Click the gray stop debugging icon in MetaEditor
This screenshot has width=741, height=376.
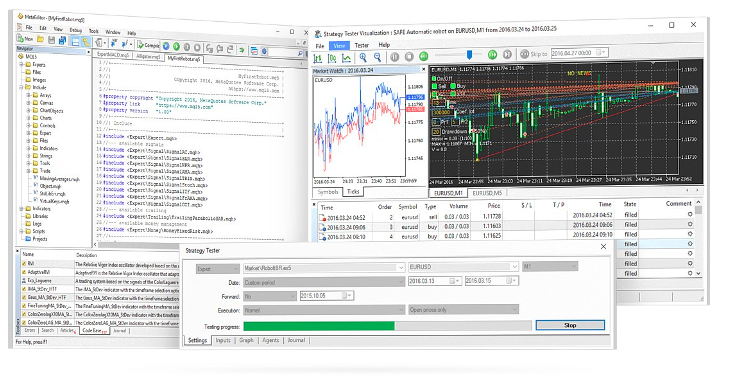point(197,47)
